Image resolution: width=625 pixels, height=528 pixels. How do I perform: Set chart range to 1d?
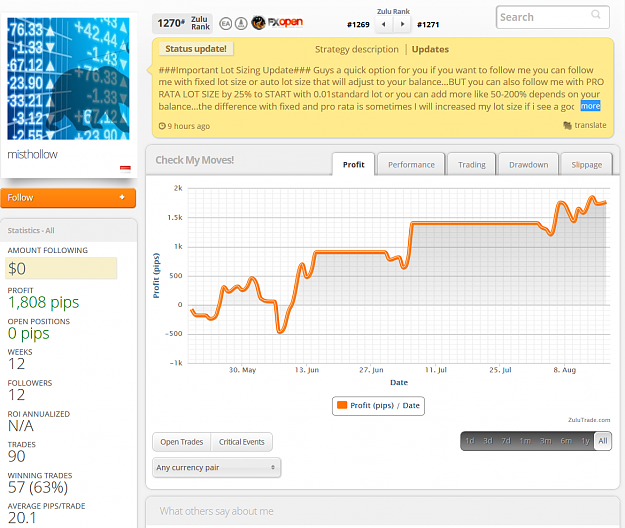point(470,441)
